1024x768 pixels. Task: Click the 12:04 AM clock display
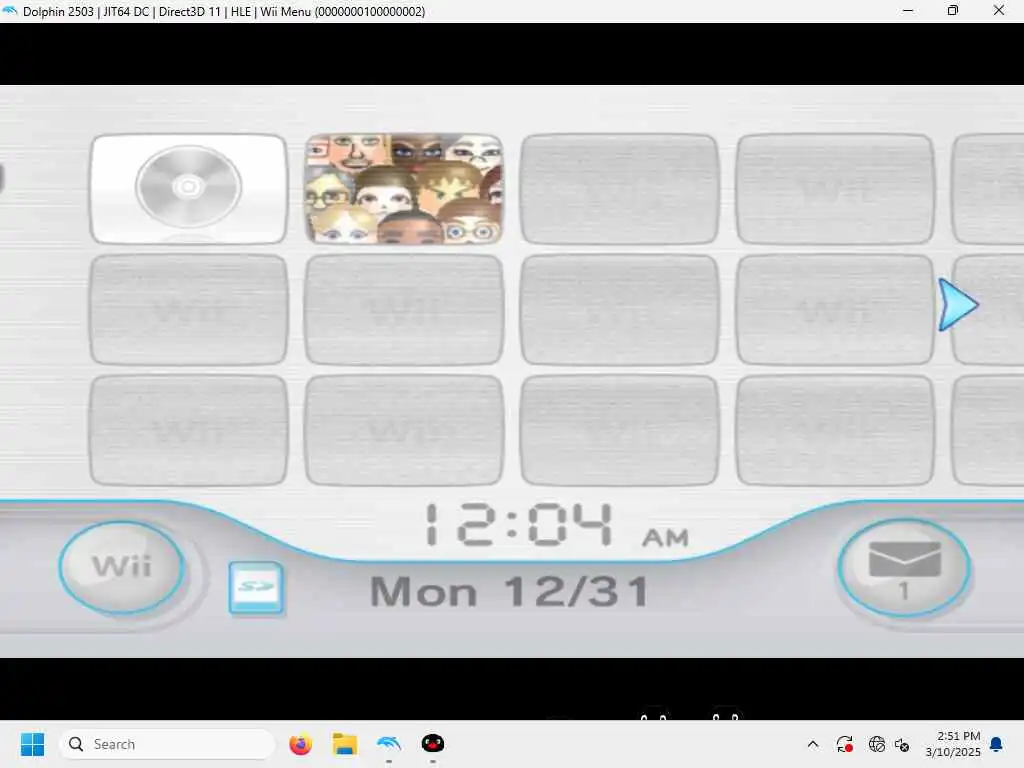tap(557, 526)
